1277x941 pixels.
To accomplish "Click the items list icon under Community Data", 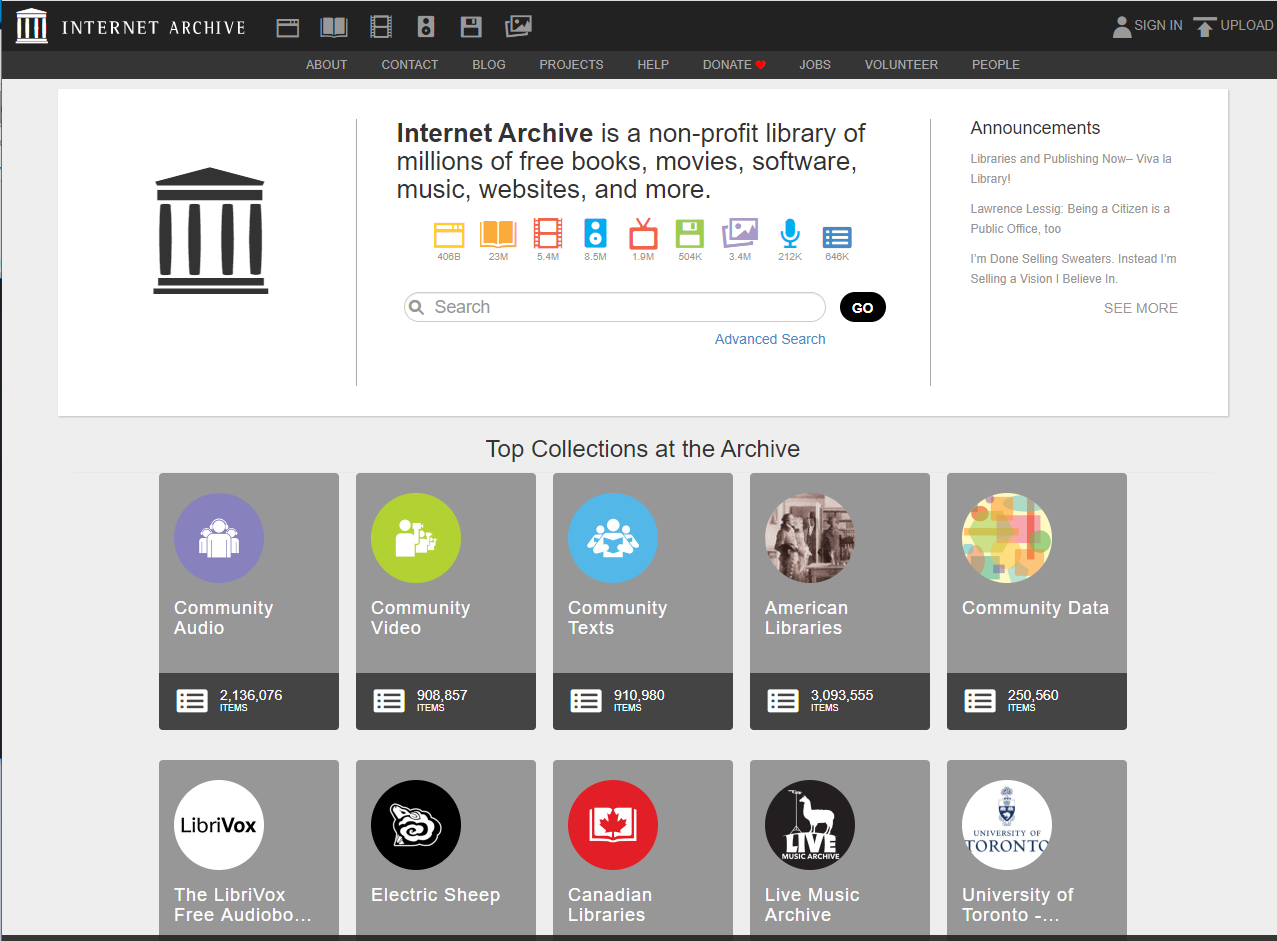I will tap(980, 701).
